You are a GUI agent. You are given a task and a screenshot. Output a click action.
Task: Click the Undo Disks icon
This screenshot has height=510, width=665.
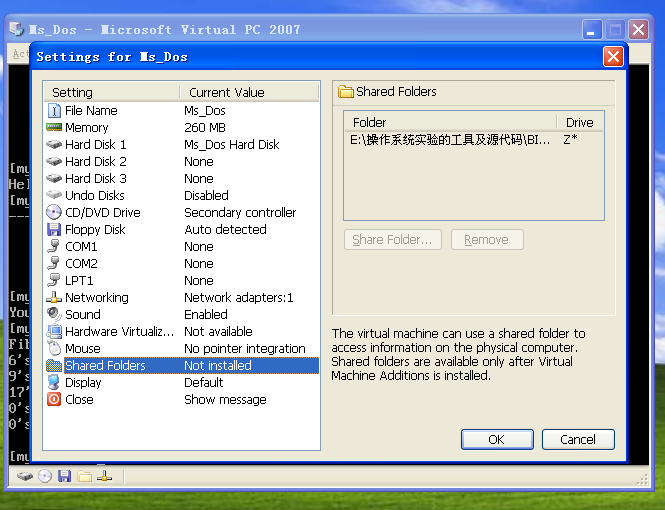click(54, 195)
